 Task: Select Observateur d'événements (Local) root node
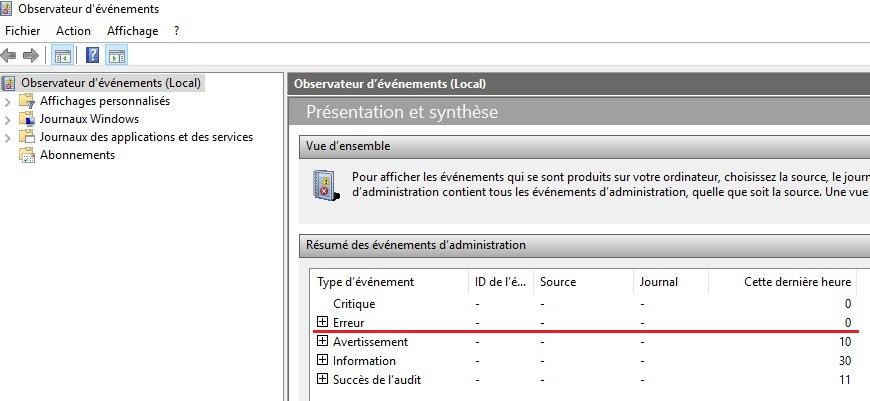pos(111,83)
